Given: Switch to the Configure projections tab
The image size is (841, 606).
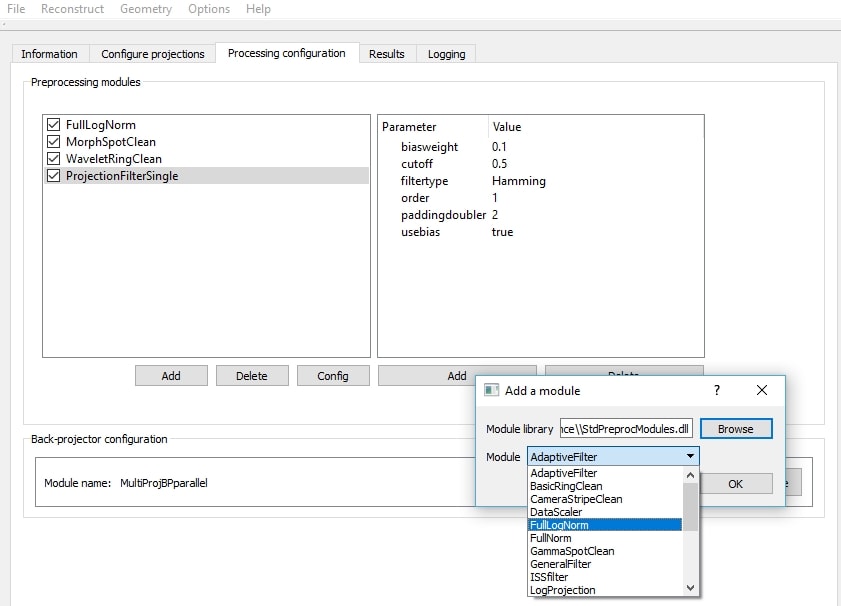Looking at the screenshot, I should [153, 54].
